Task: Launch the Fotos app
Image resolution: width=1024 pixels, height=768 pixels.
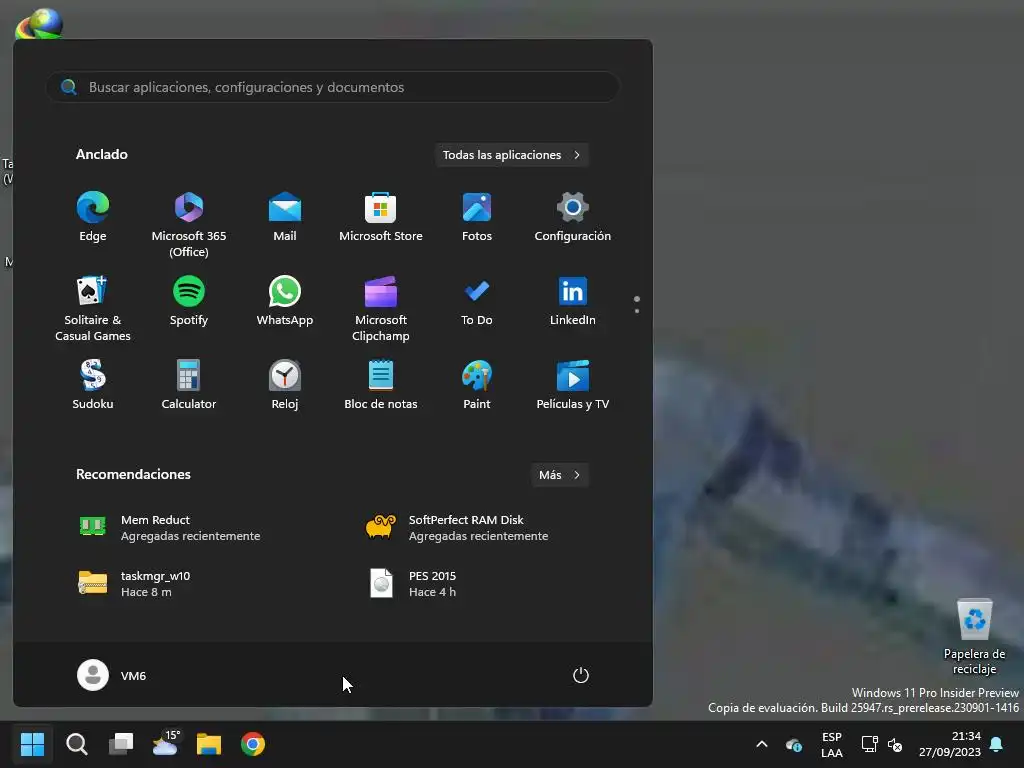Action: pyautogui.click(x=477, y=217)
